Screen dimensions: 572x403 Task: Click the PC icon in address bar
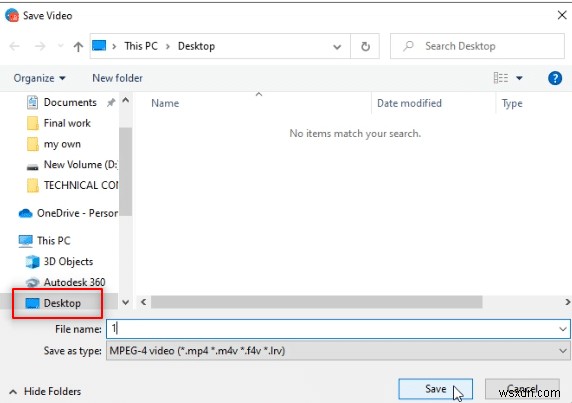coord(99,46)
